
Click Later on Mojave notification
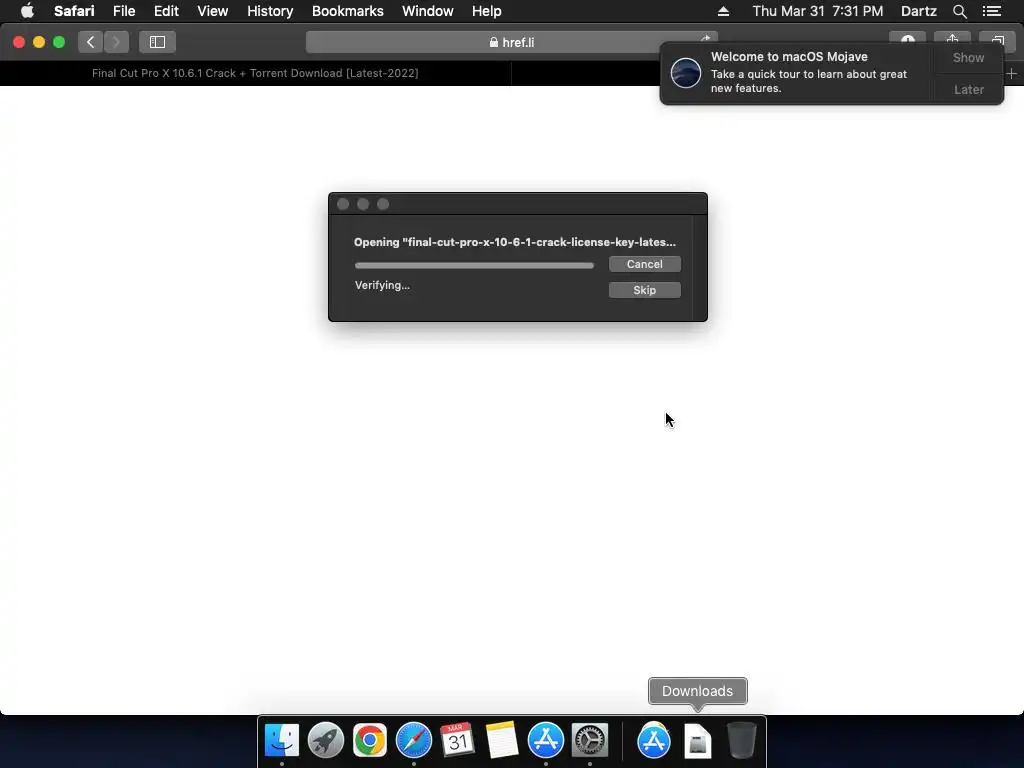968,89
